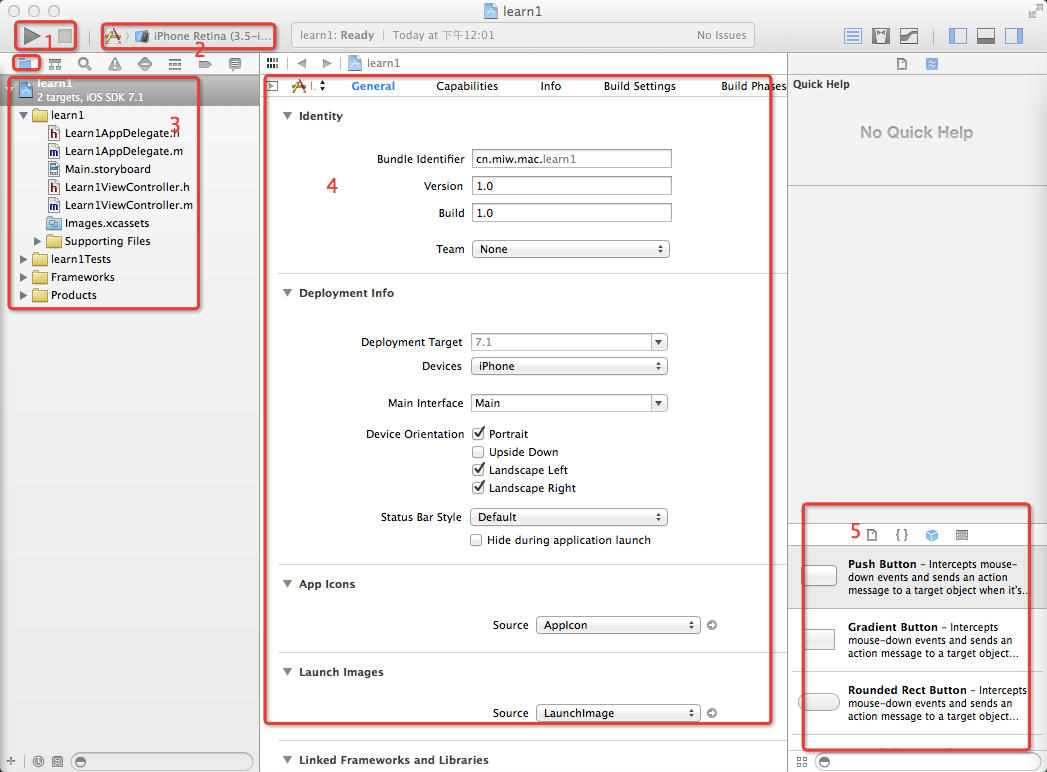Open the Code Snippet library
Viewport: 1047px width, 772px height.
pos(901,535)
